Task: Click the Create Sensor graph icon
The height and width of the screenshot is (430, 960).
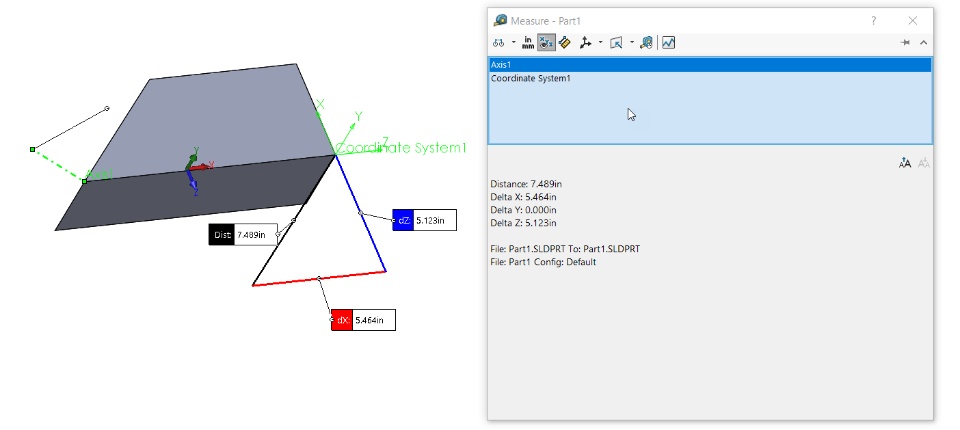Action: click(669, 43)
